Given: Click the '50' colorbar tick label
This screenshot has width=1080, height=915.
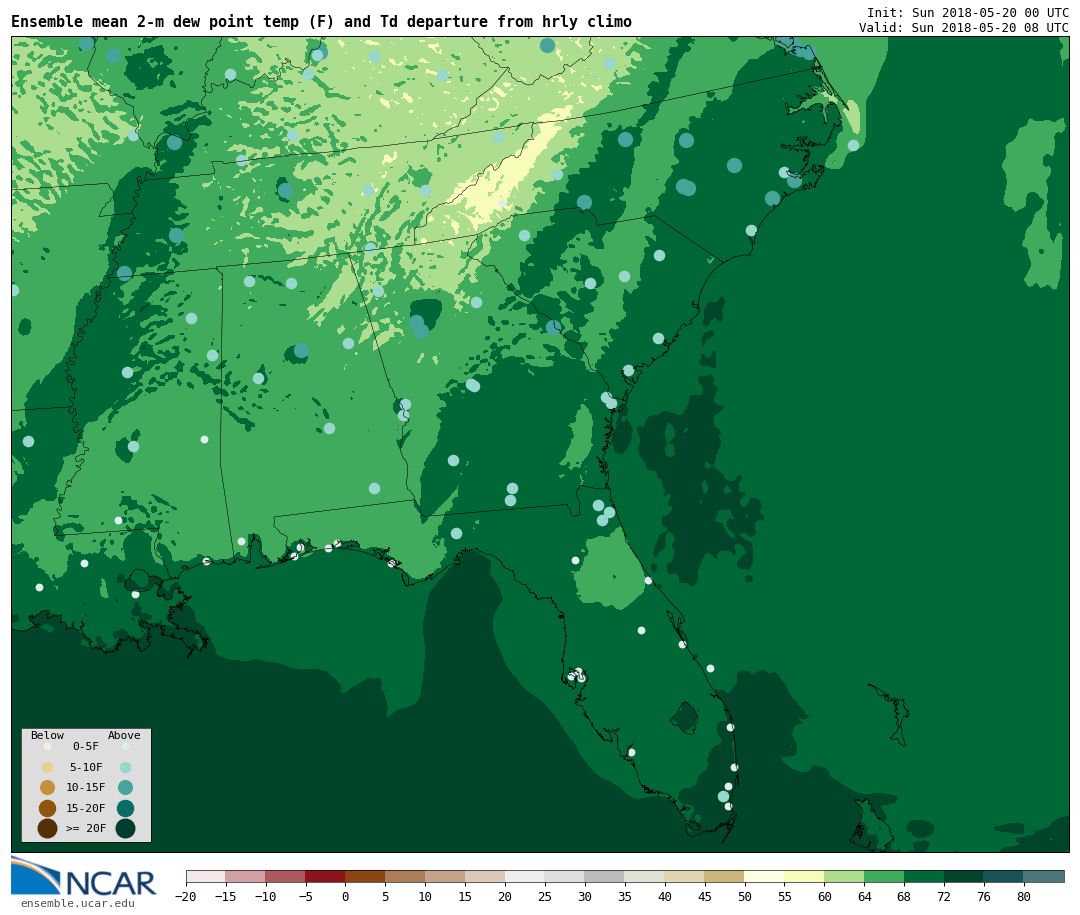Looking at the screenshot, I should [x=745, y=896].
